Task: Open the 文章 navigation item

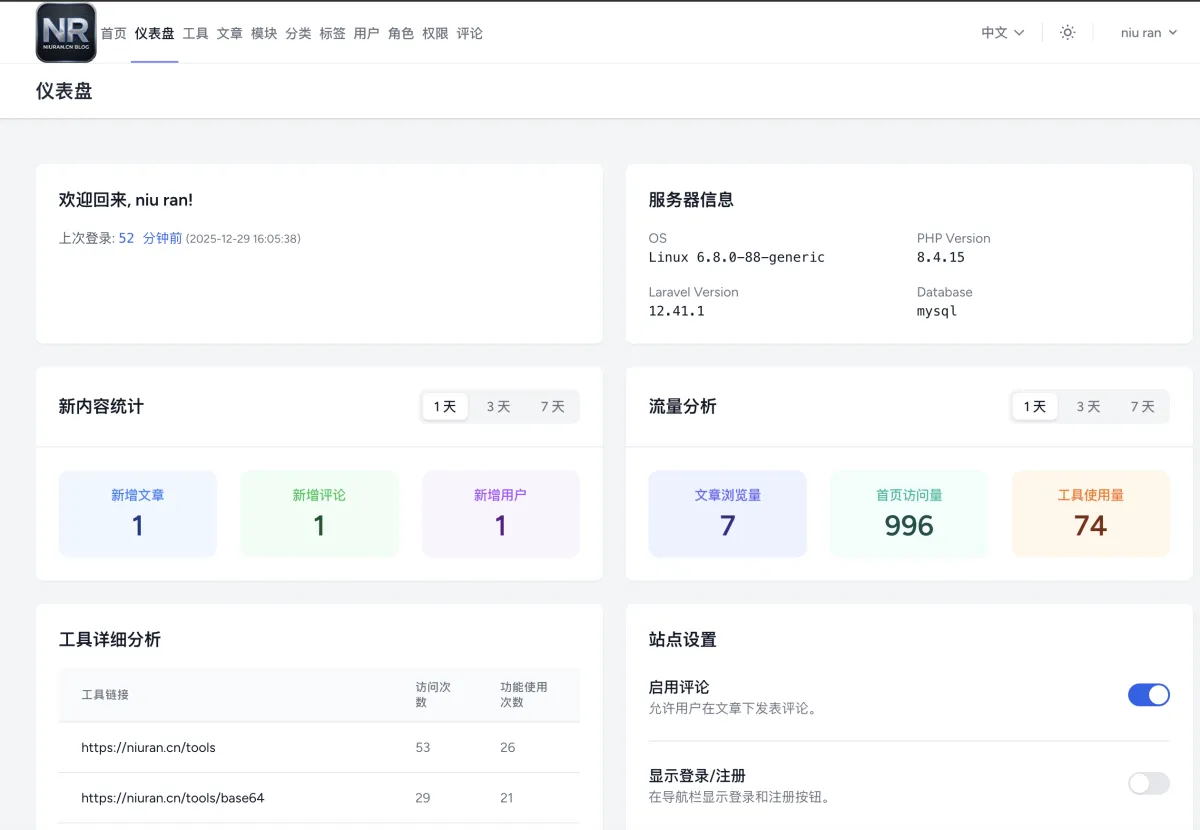Action: 230,33
